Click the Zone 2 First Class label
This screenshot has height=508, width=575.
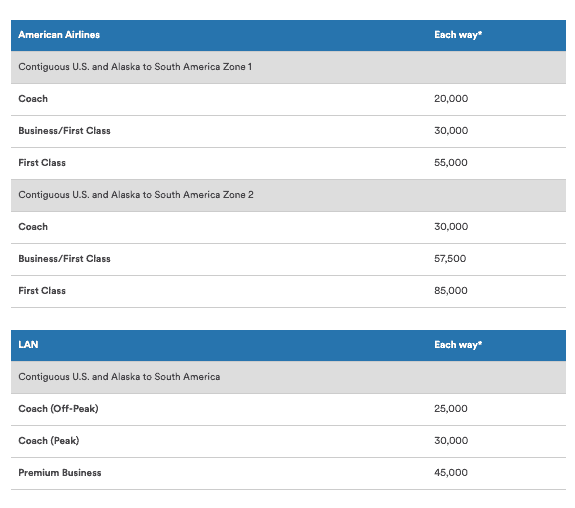[x=42, y=291]
